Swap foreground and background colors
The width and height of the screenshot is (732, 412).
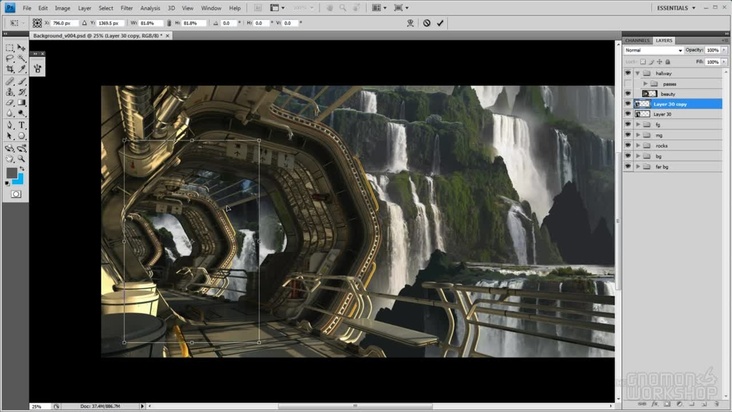coord(22,169)
